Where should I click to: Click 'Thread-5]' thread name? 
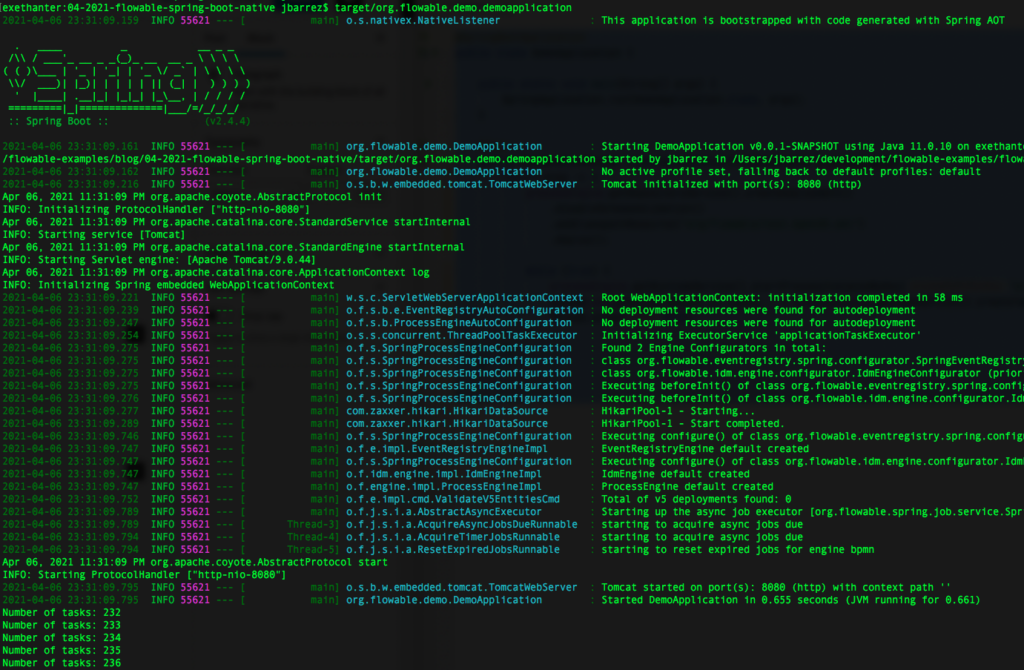point(313,550)
